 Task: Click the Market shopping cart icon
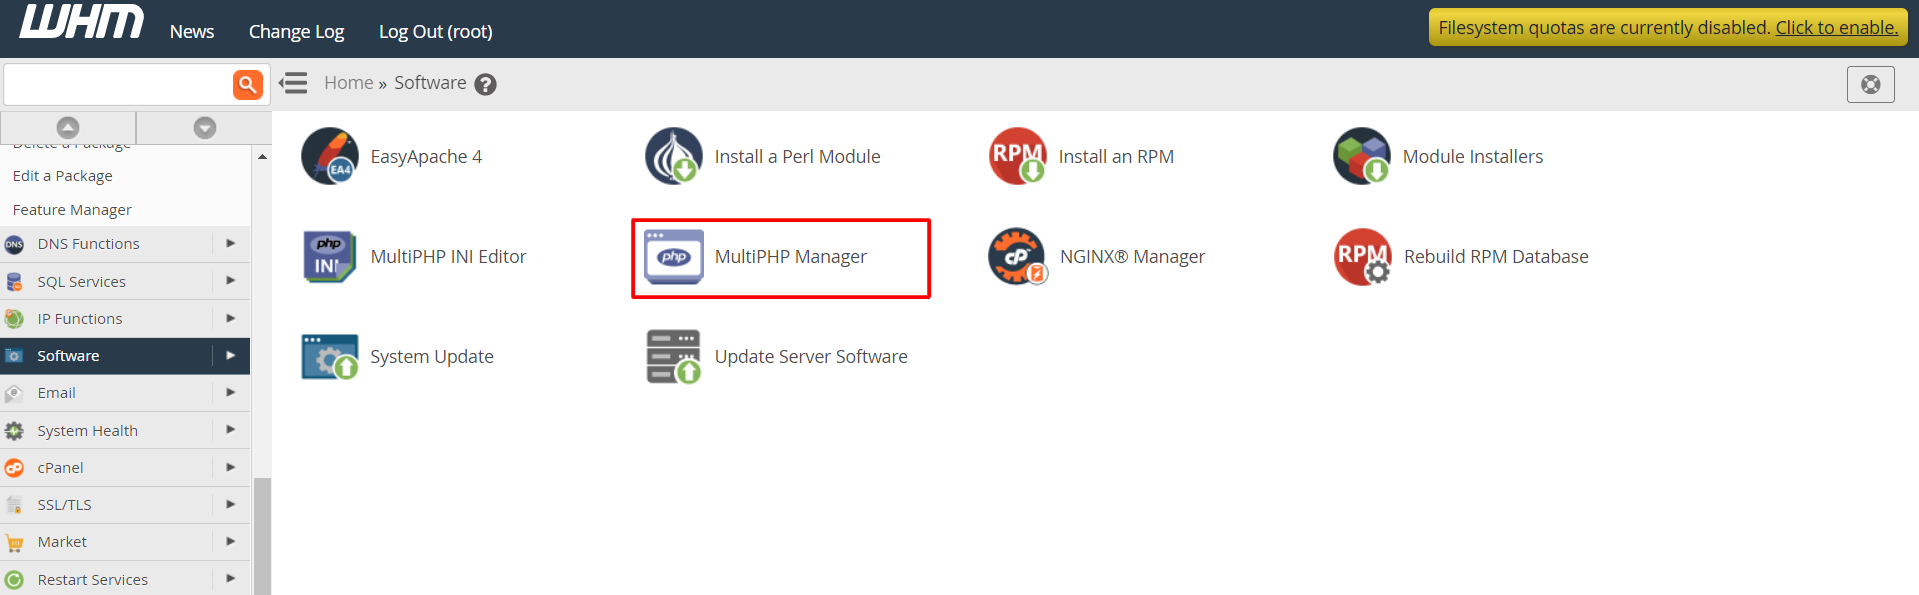[x=14, y=543]
